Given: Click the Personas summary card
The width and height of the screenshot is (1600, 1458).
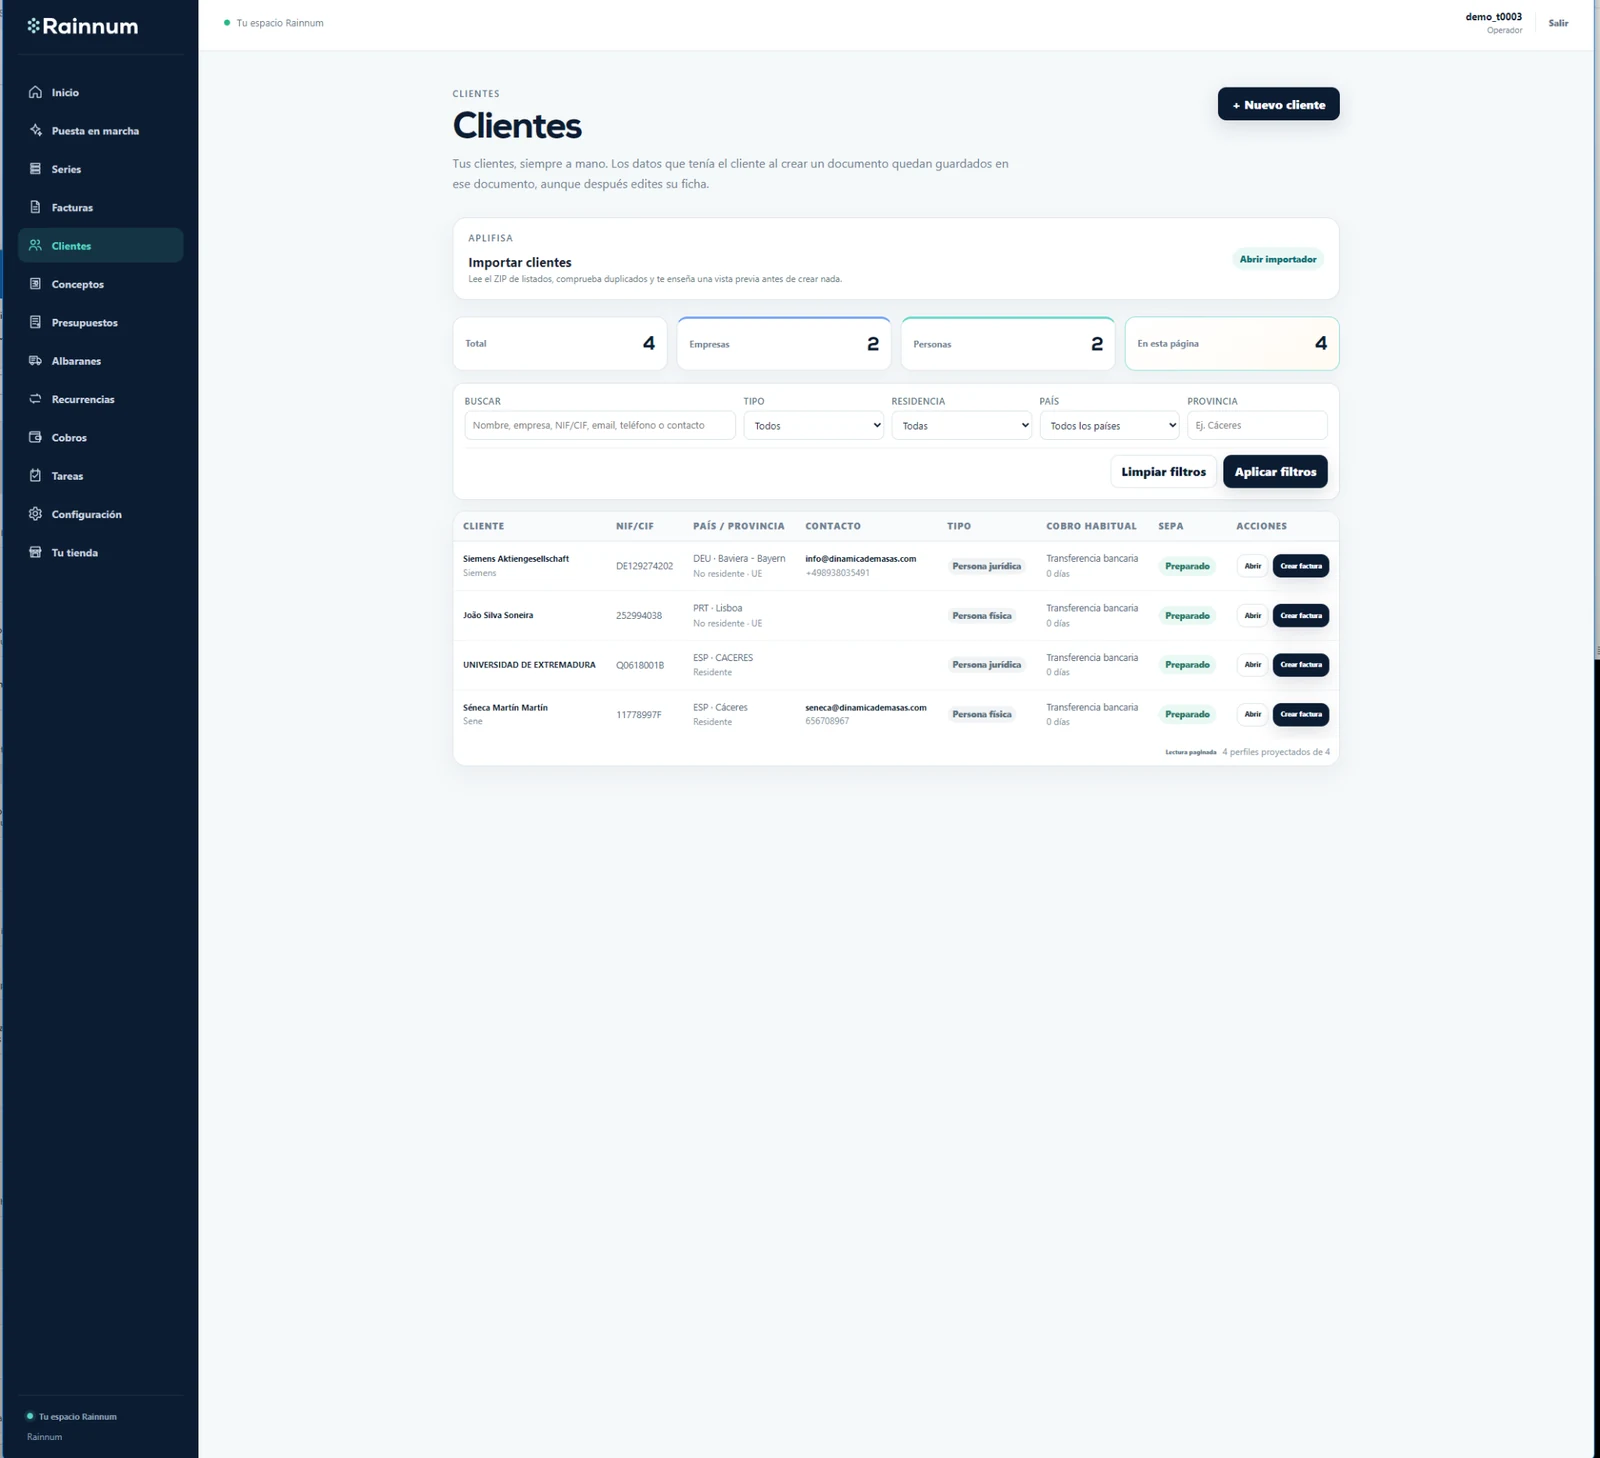Looking at the screenshot, I should [1008, 344].
